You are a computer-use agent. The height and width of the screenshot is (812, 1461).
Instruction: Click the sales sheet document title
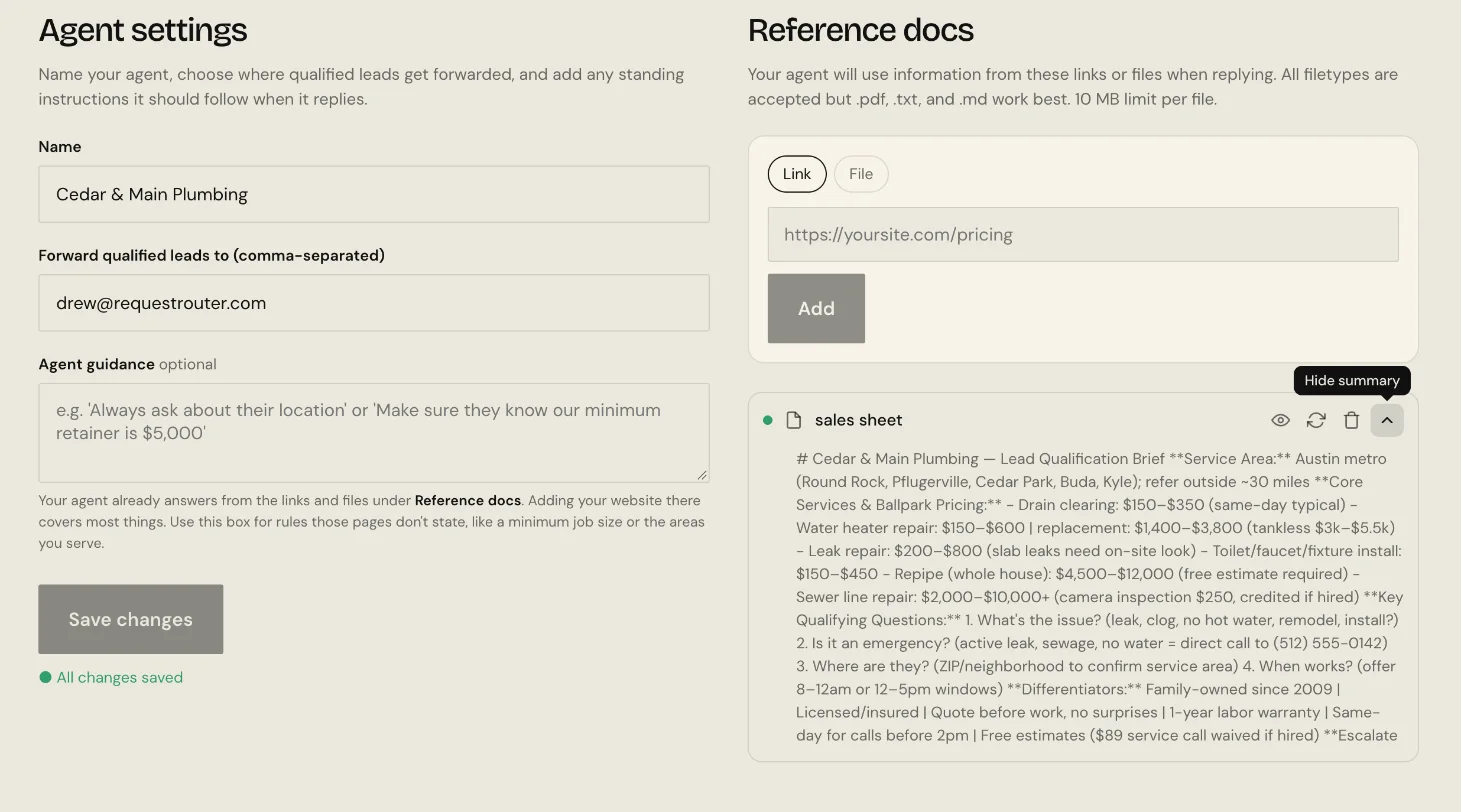(859, 421)
